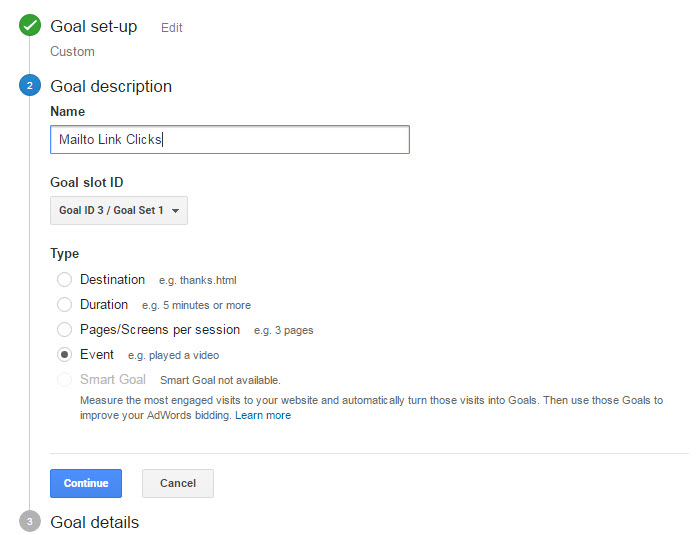Select the Destination goal type

[65, 280]
